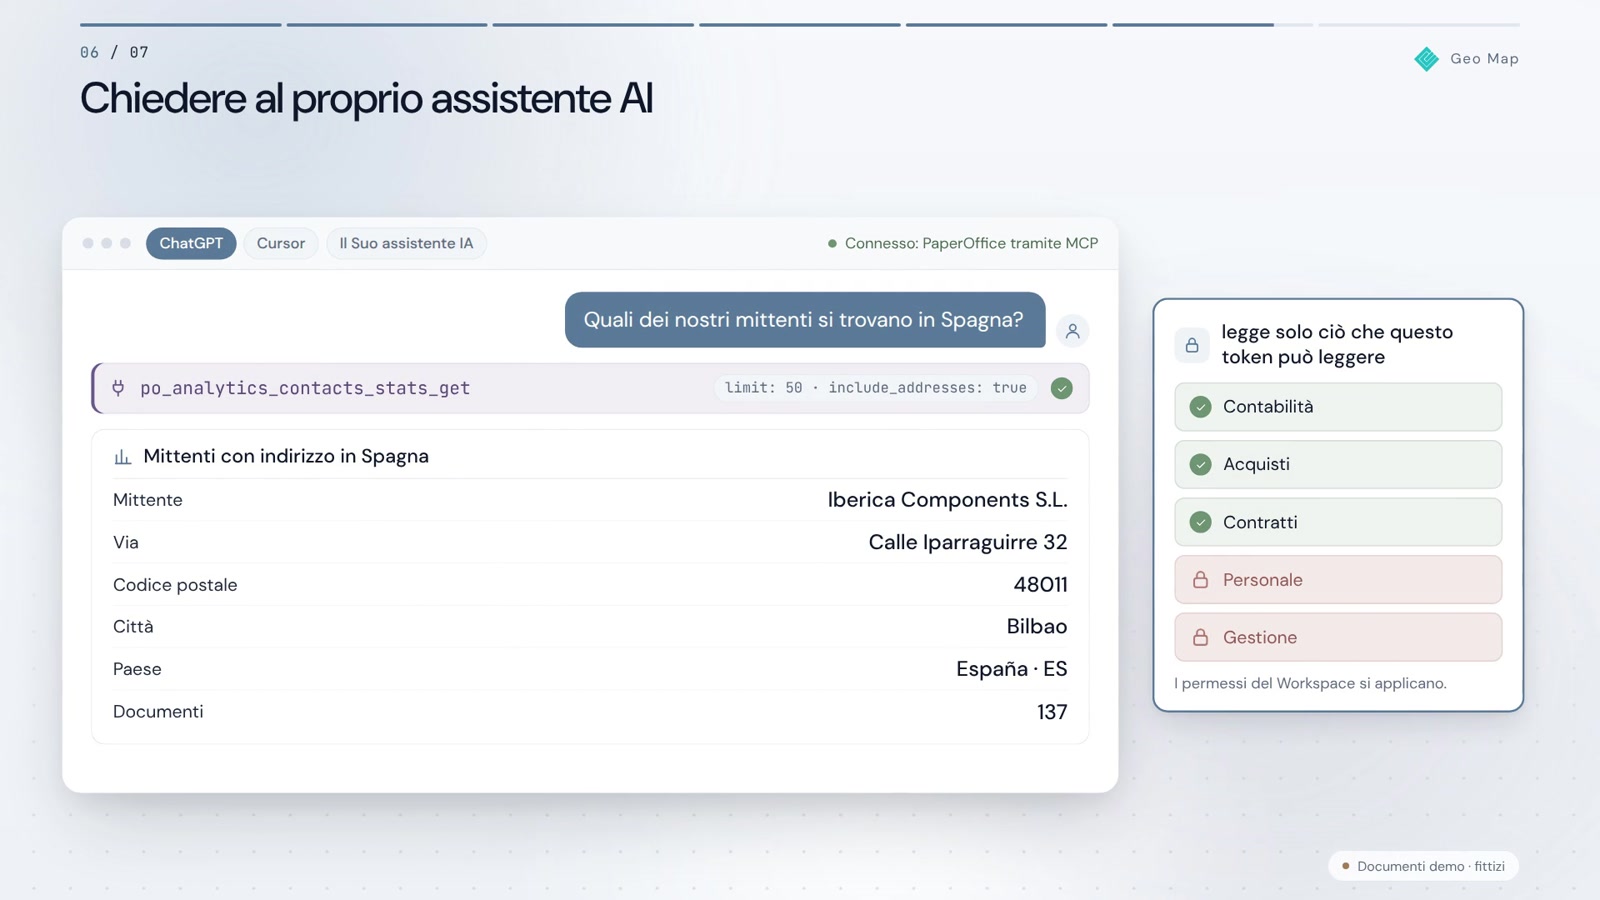Viewport: 1600px width, 900px height.
Task: Click the Geo Map diamond logo icon
Action: [1426, 59]
